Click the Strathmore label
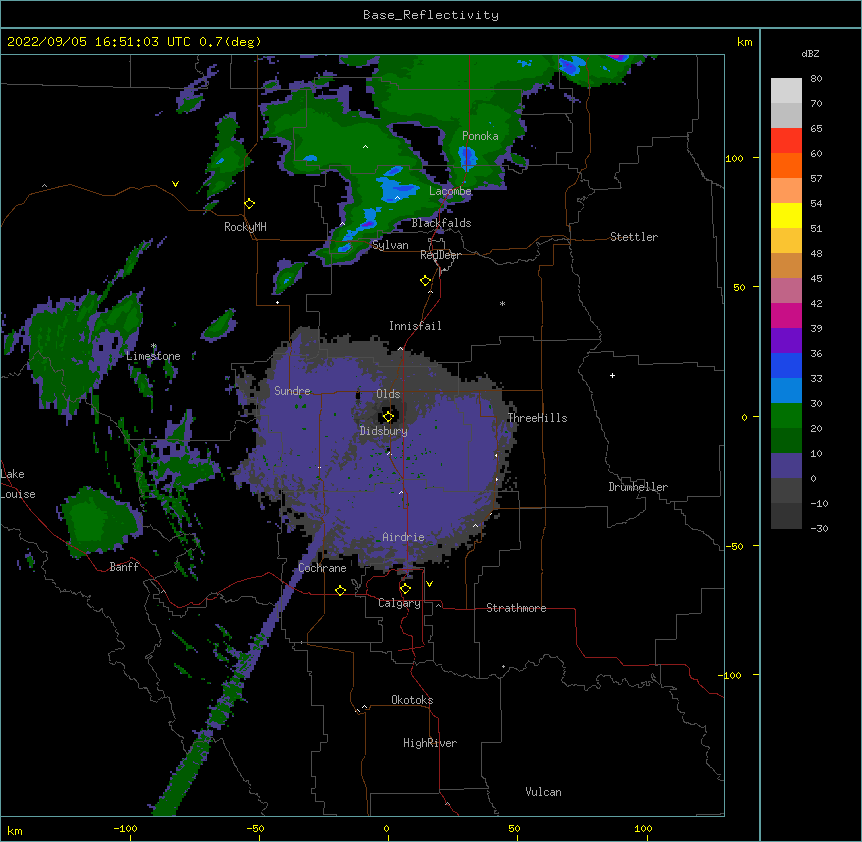Image resolution: width=862 pixels, height=842 pixels. pos(516,608)
